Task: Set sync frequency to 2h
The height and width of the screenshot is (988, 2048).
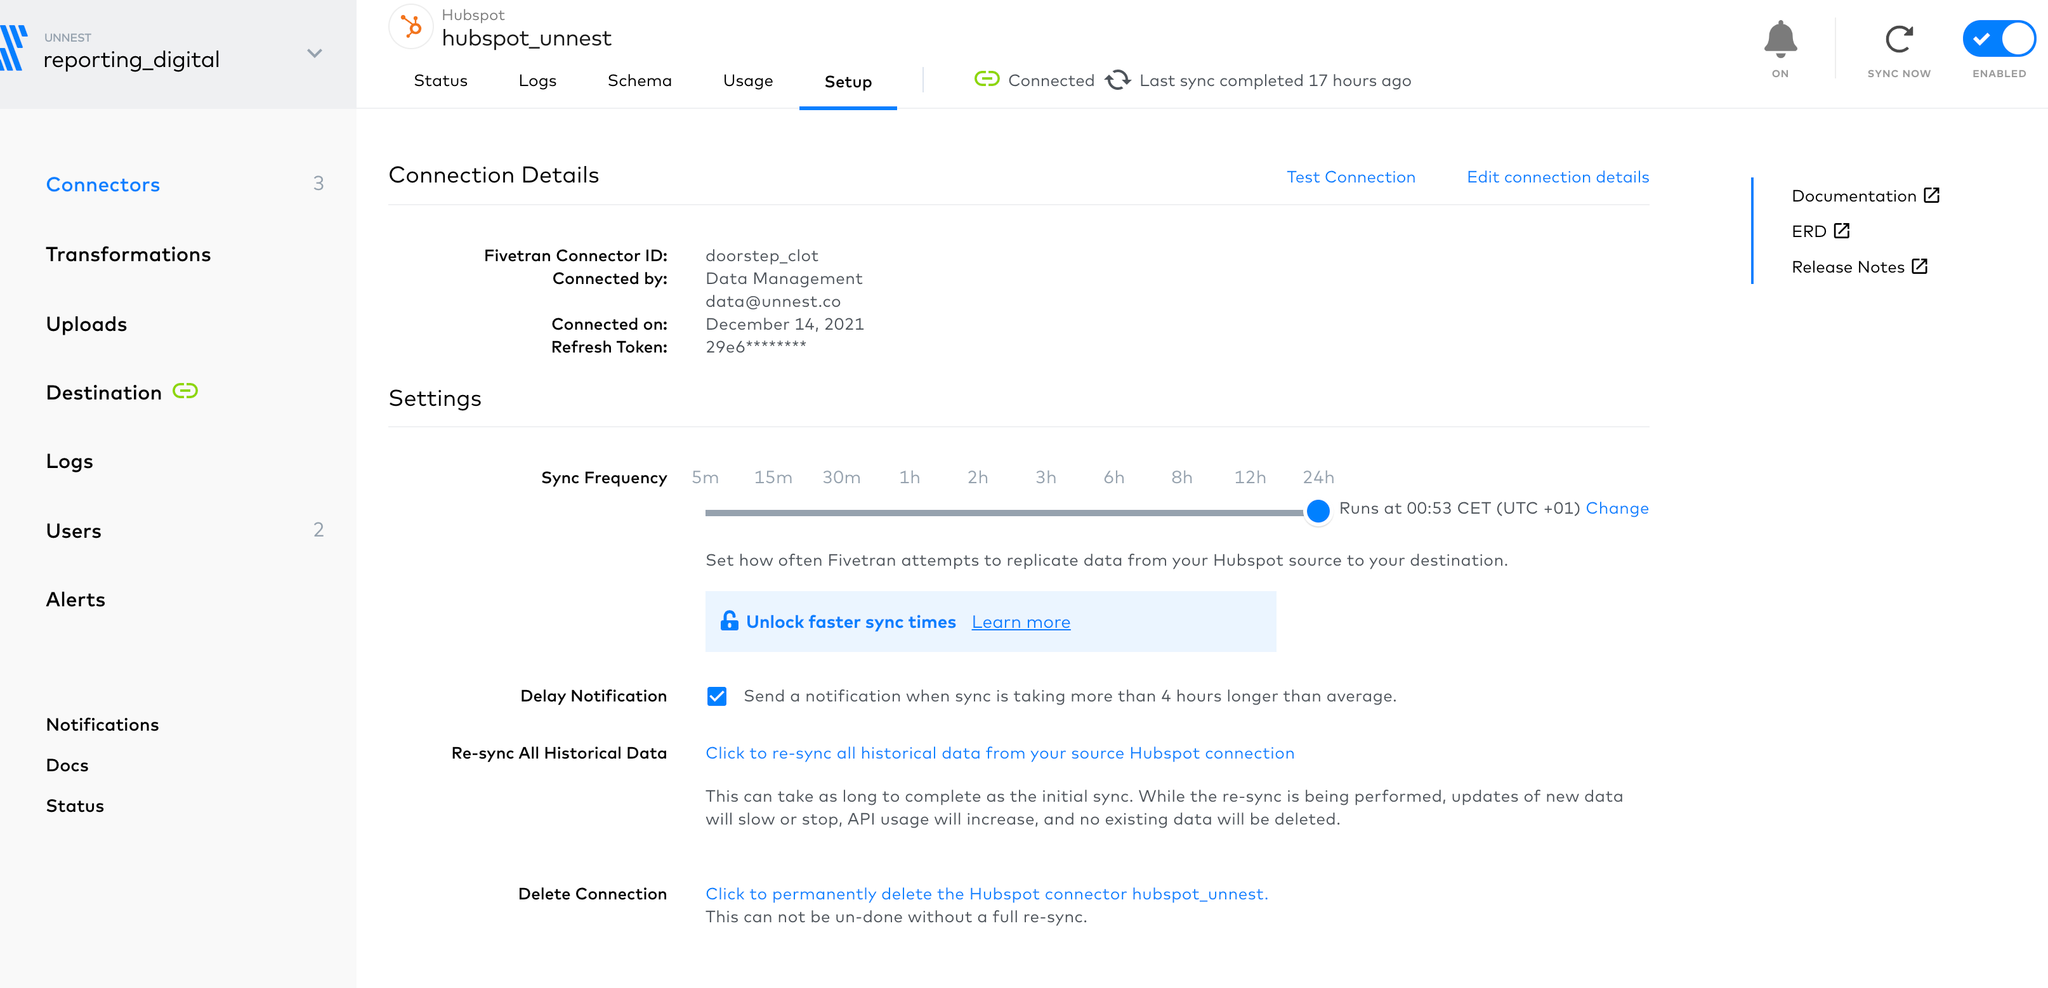Action: [977, 478]
